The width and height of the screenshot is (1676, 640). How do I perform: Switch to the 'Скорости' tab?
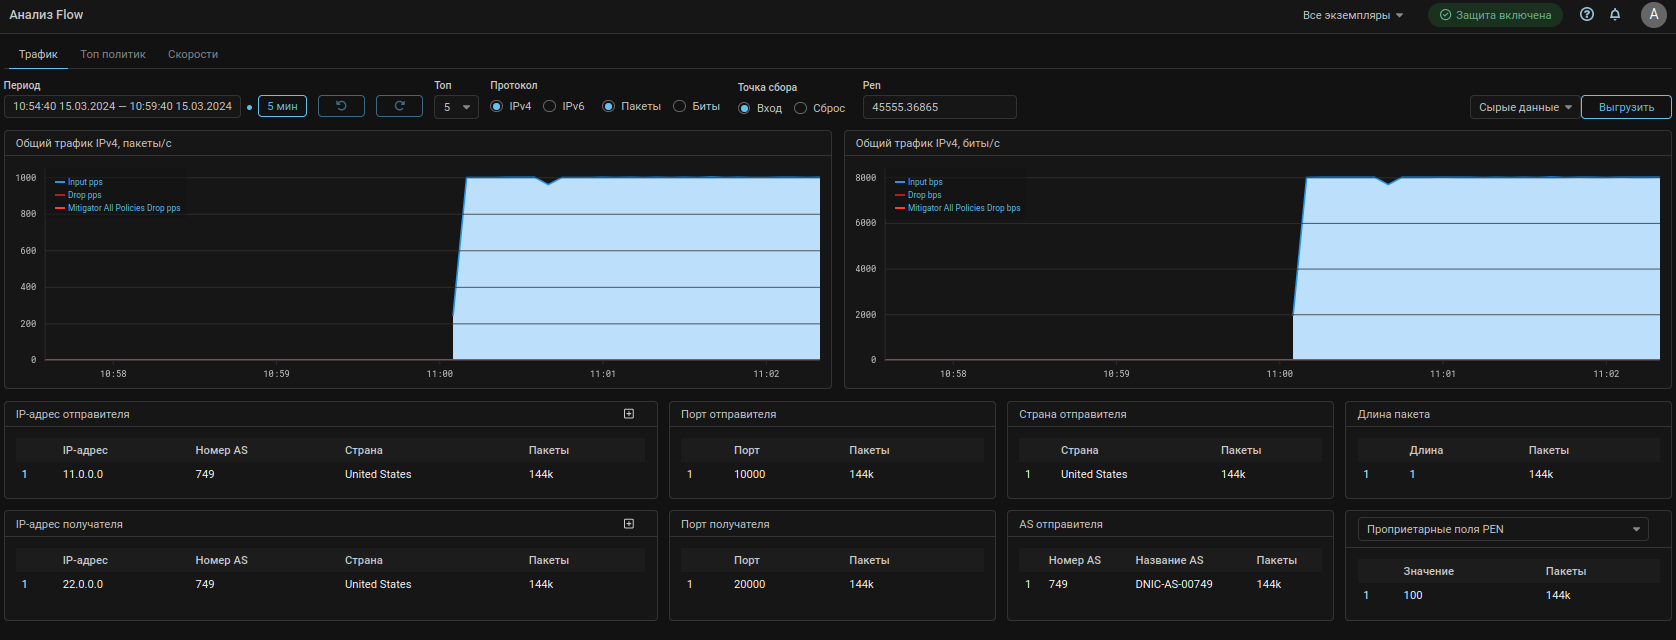click(193, 54)
